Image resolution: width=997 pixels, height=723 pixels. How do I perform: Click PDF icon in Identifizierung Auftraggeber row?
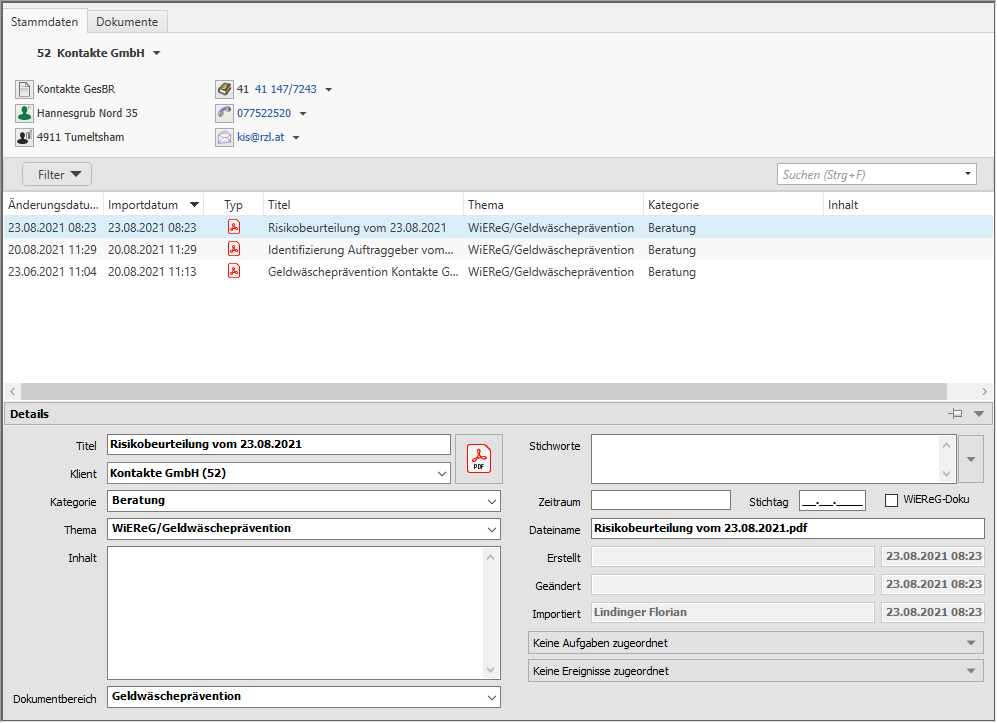(234, 249)
